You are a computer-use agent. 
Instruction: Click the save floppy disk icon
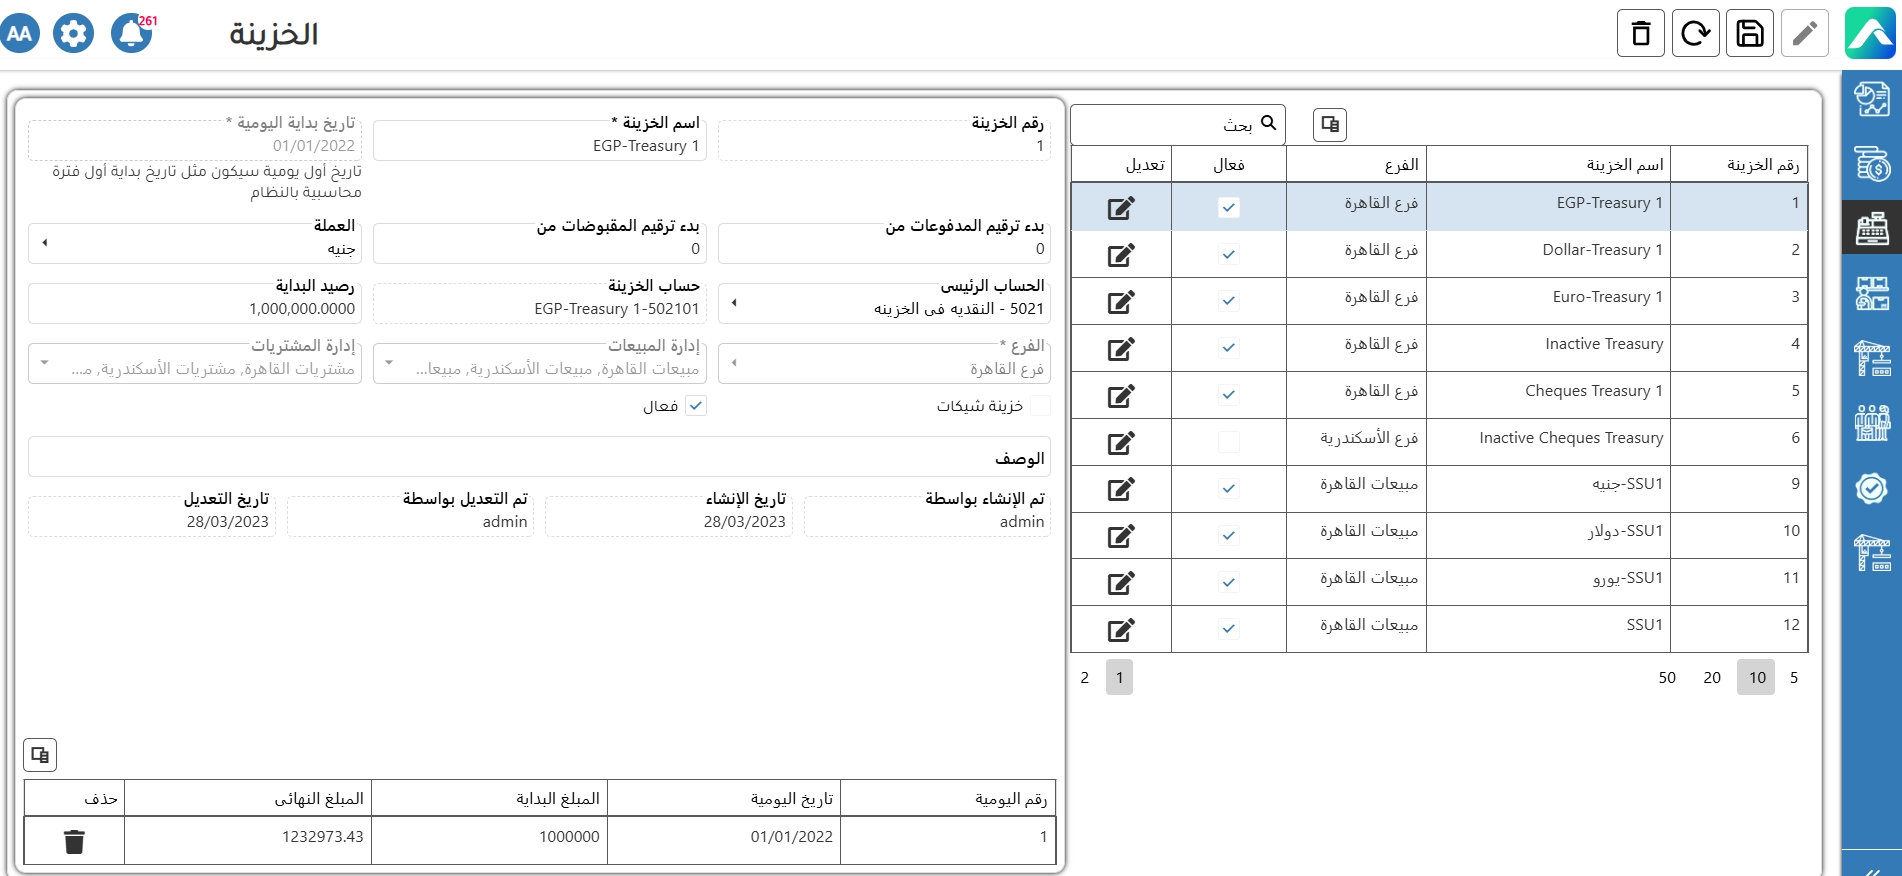[x=1750, y=34]
